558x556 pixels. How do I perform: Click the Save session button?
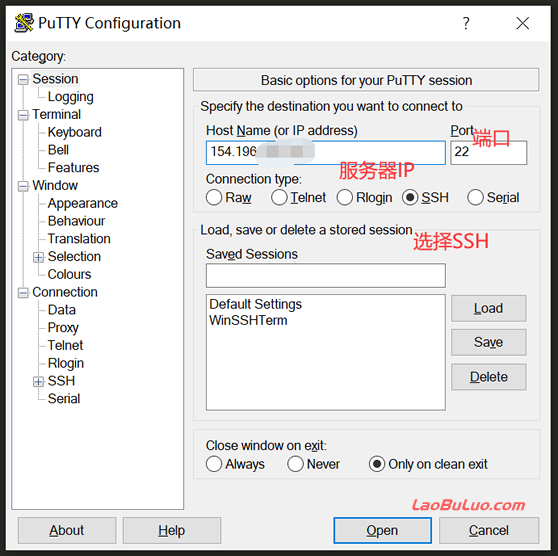[x=489, y=342]
